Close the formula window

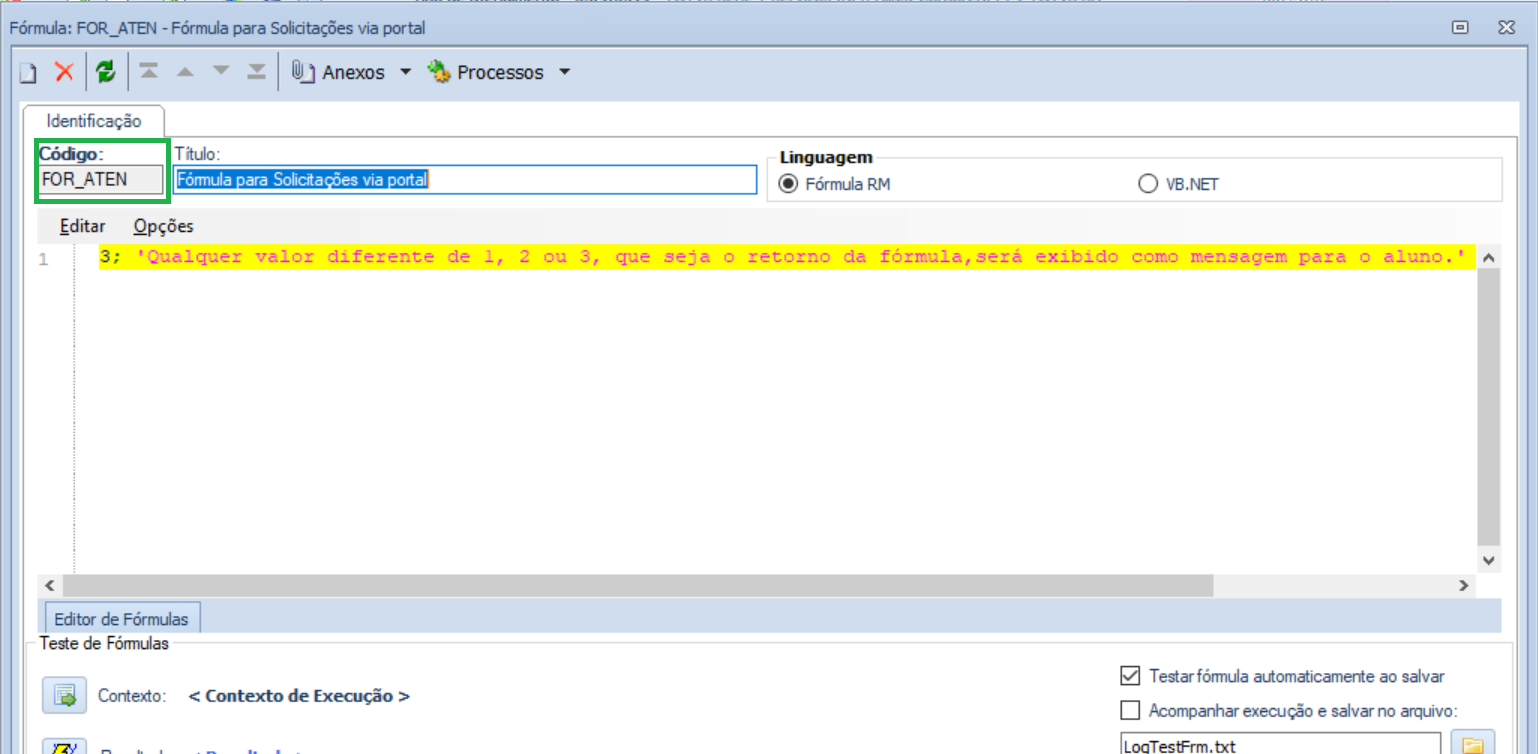point(1505,28)
